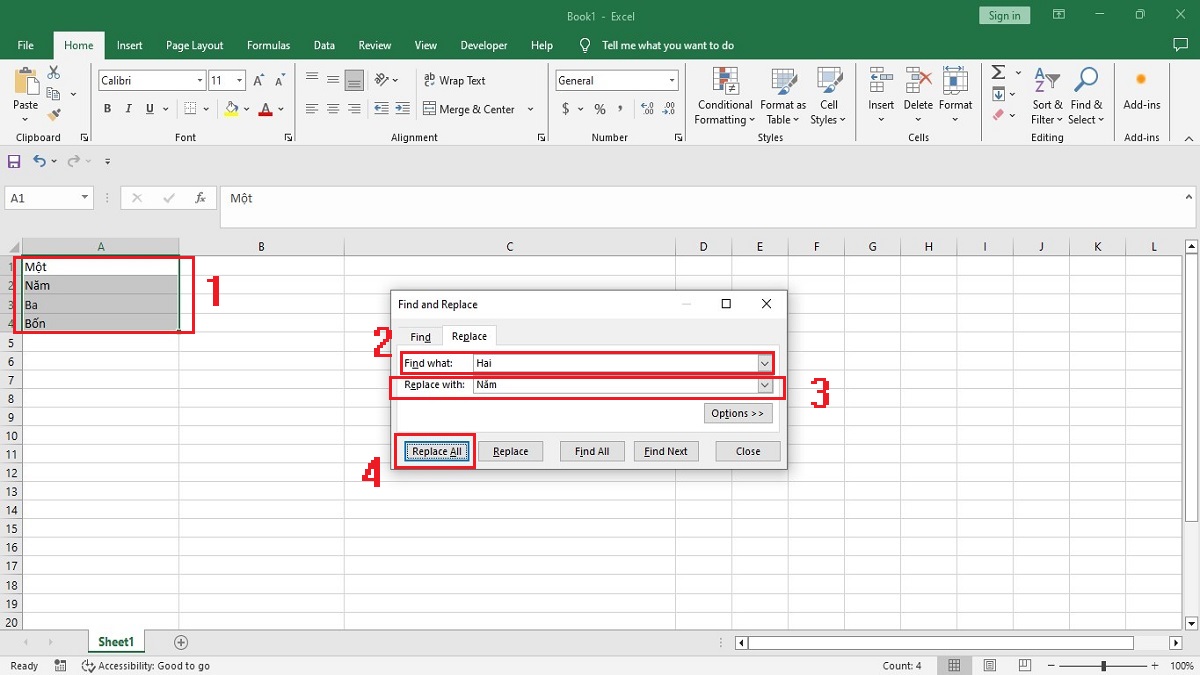Click the Insert Function fx icon
Viewport: 1200px width, 675px height.
(x=201, y=198)
